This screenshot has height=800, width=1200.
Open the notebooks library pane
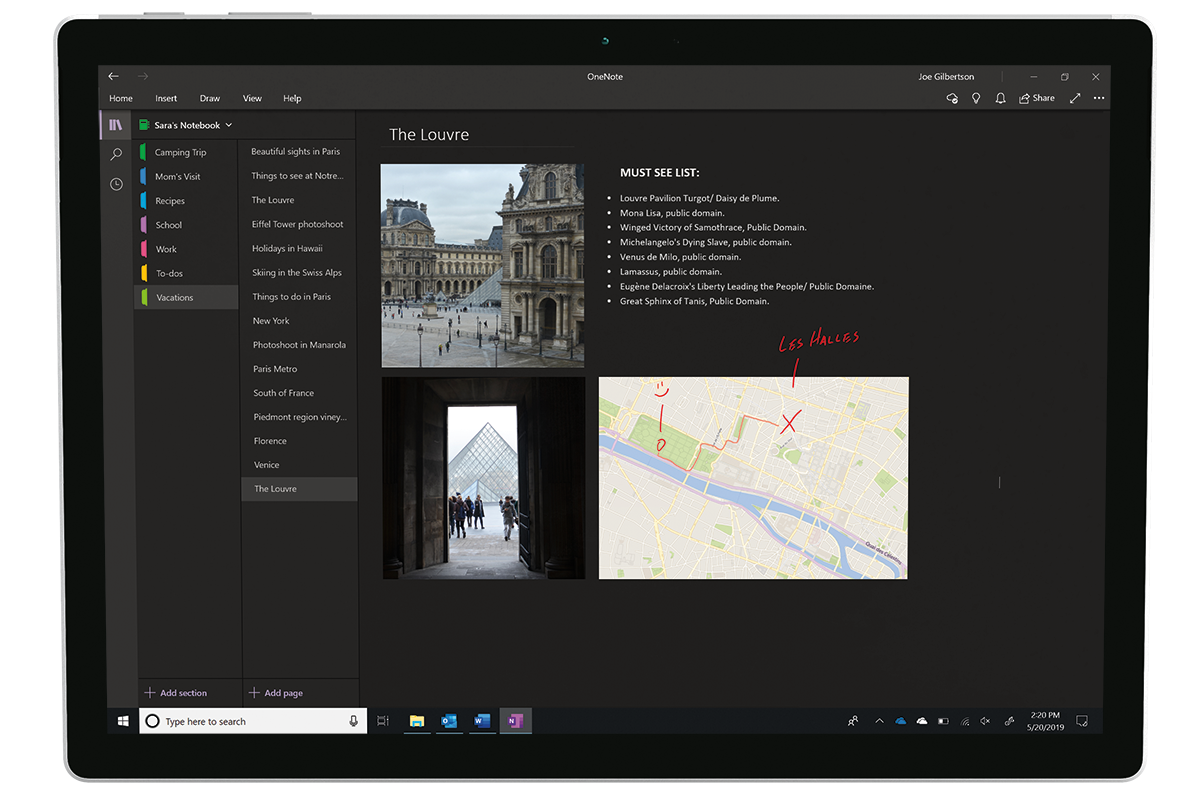(x=115, y=124)
